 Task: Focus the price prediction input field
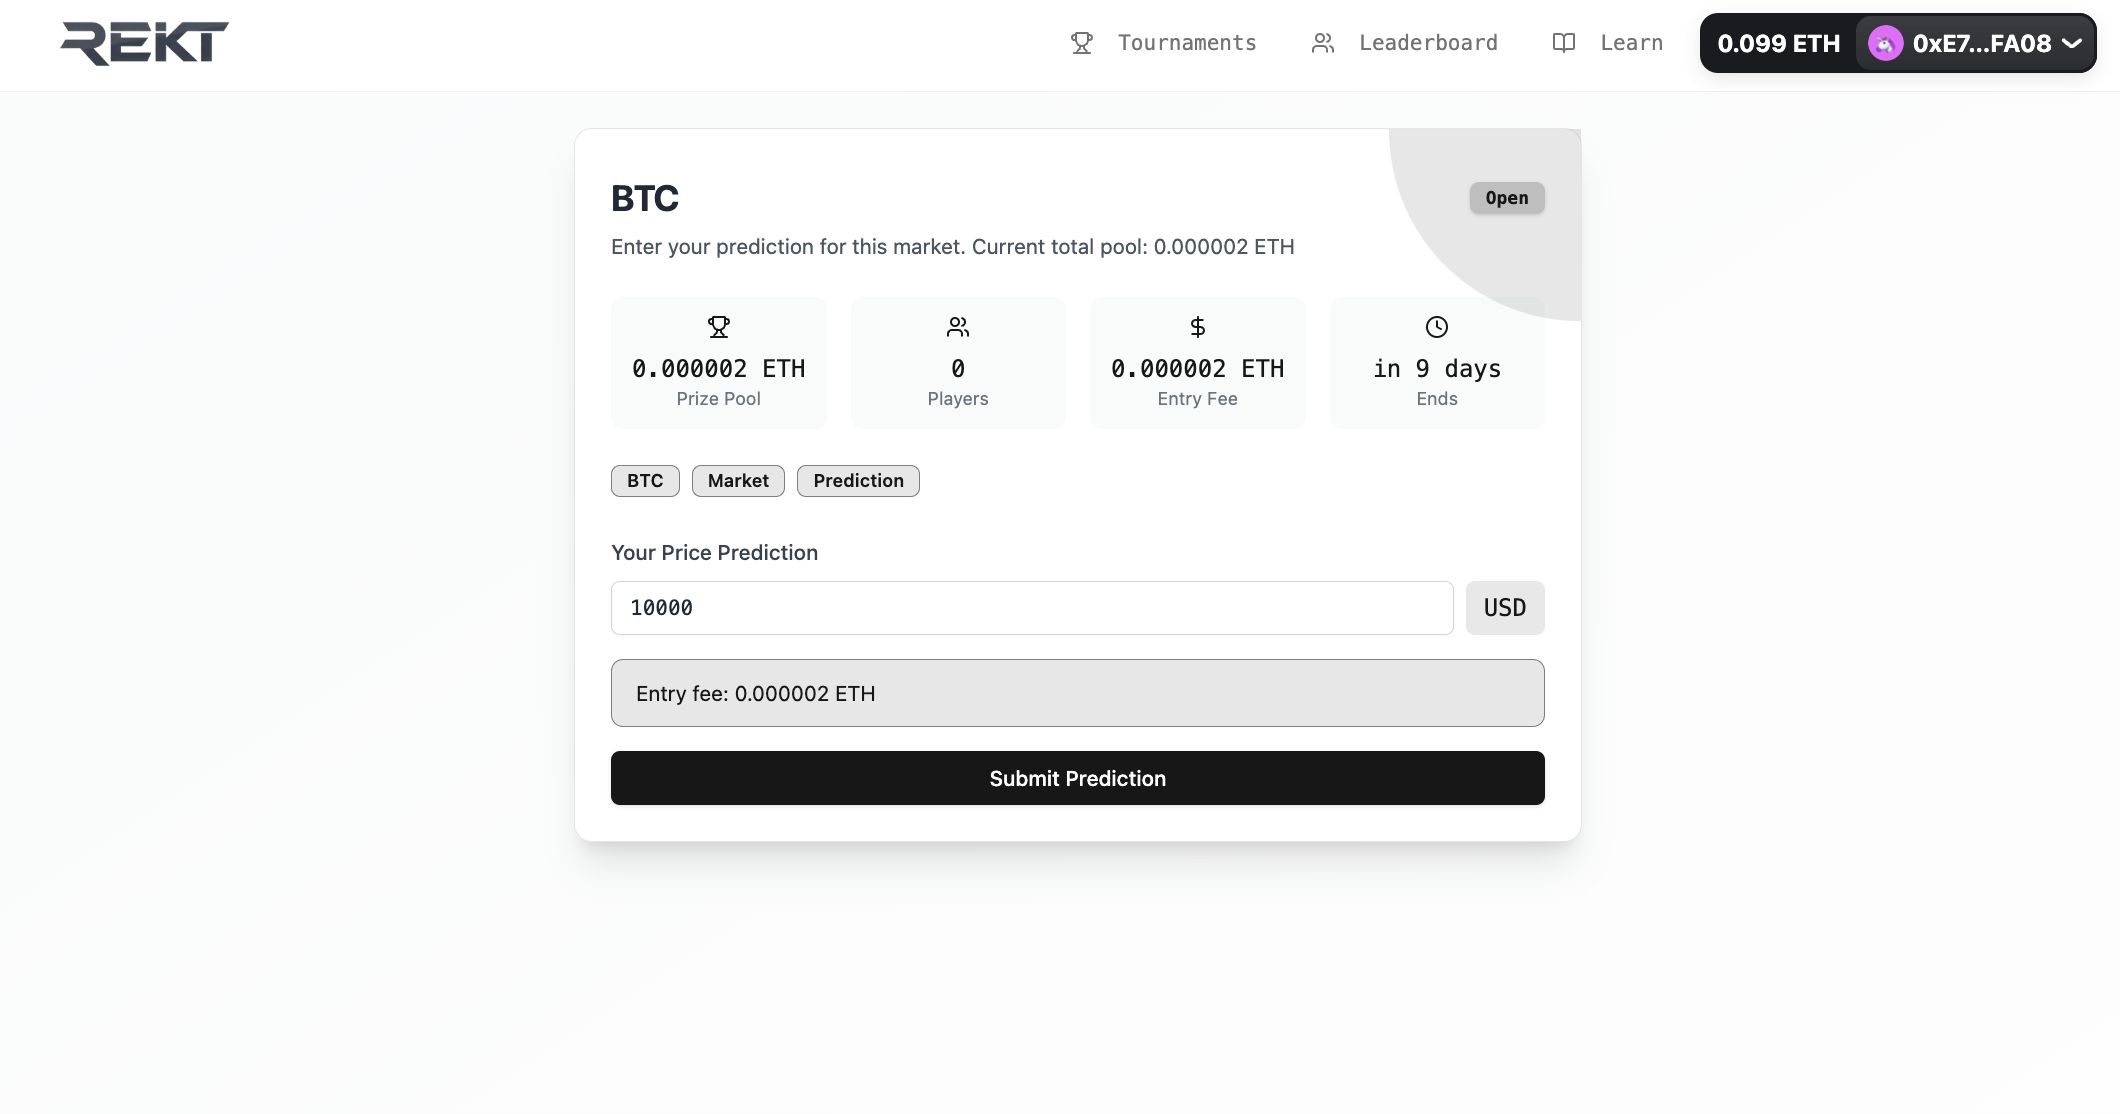(x=1032, y=608)
